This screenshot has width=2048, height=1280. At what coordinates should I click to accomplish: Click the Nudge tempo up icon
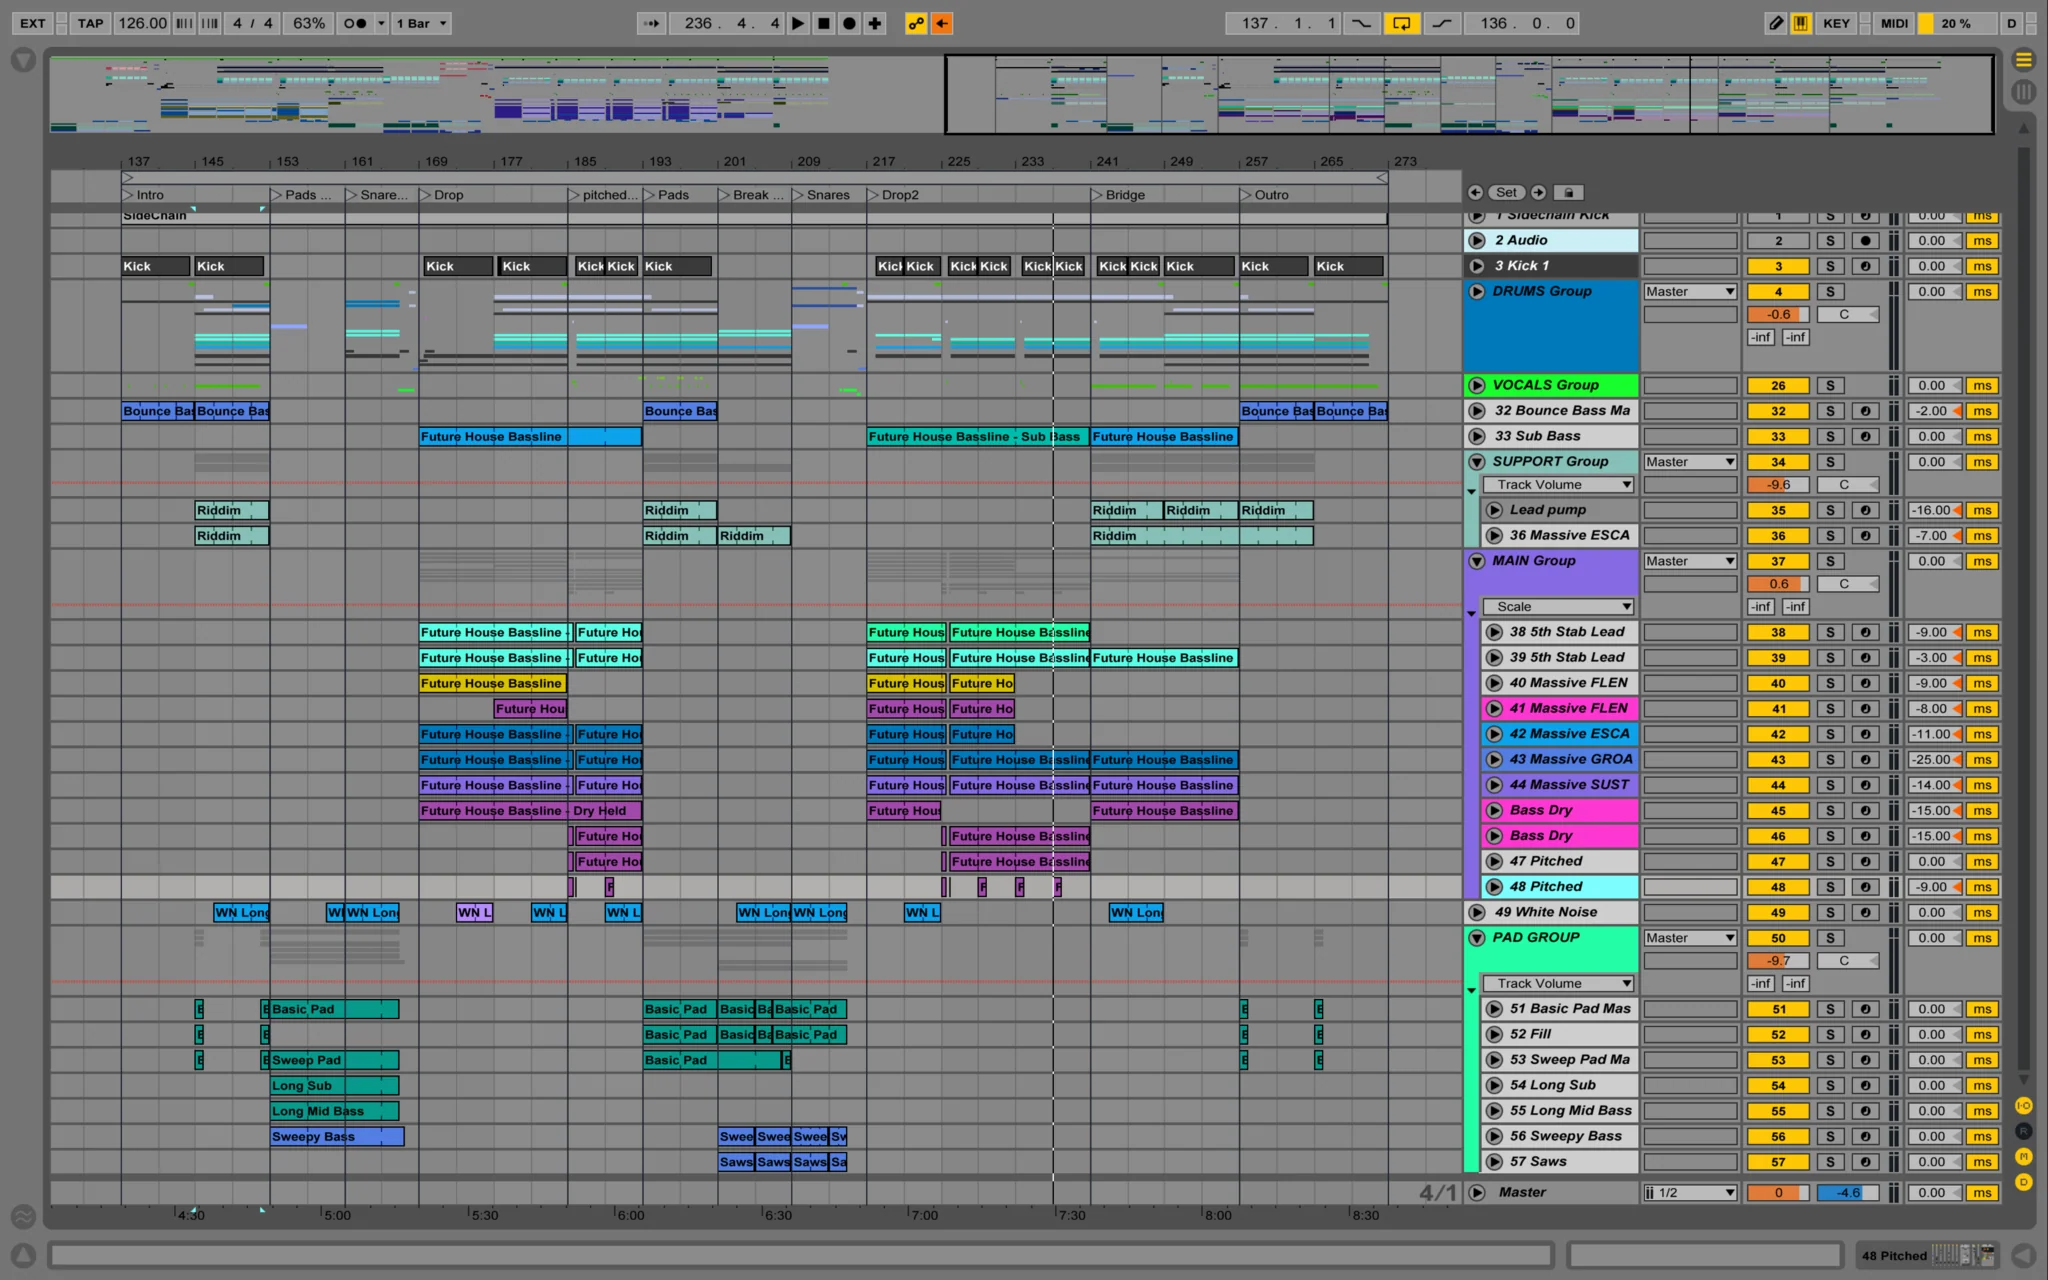(x=210, y=23)
